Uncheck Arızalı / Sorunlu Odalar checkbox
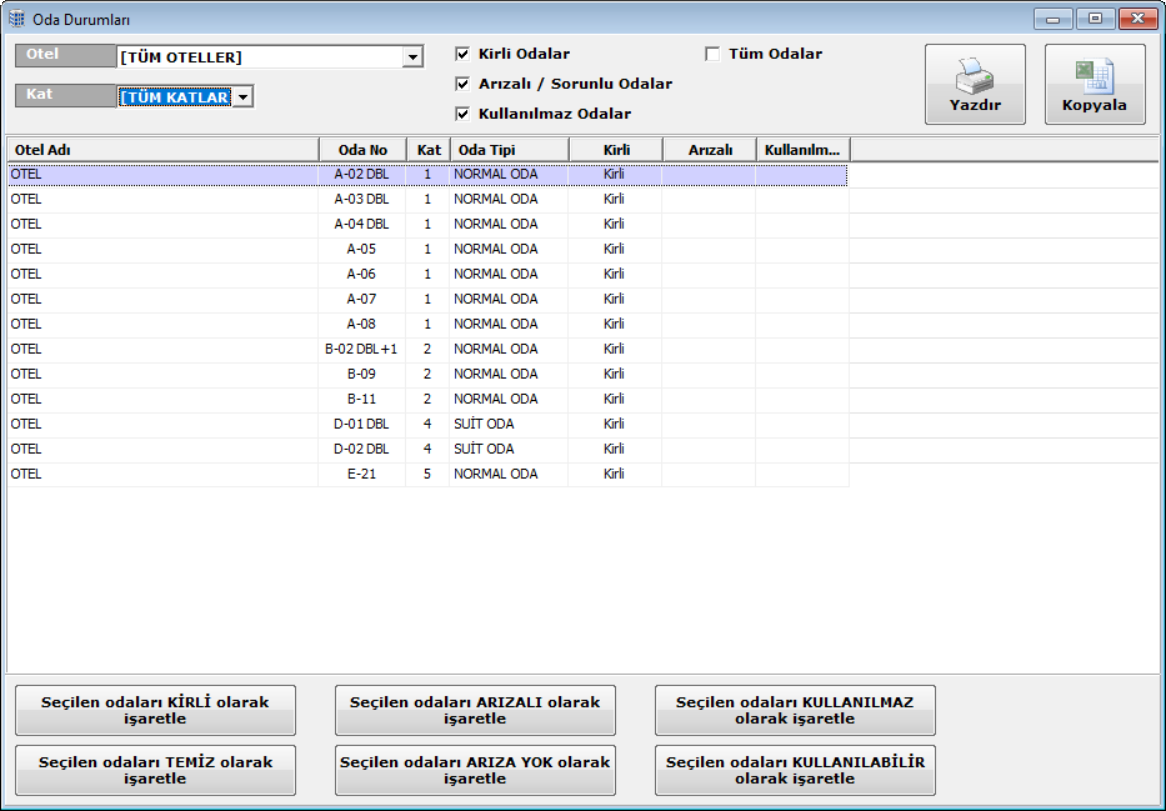Viewport: 1166px width, 811px height. coord(462,84)
